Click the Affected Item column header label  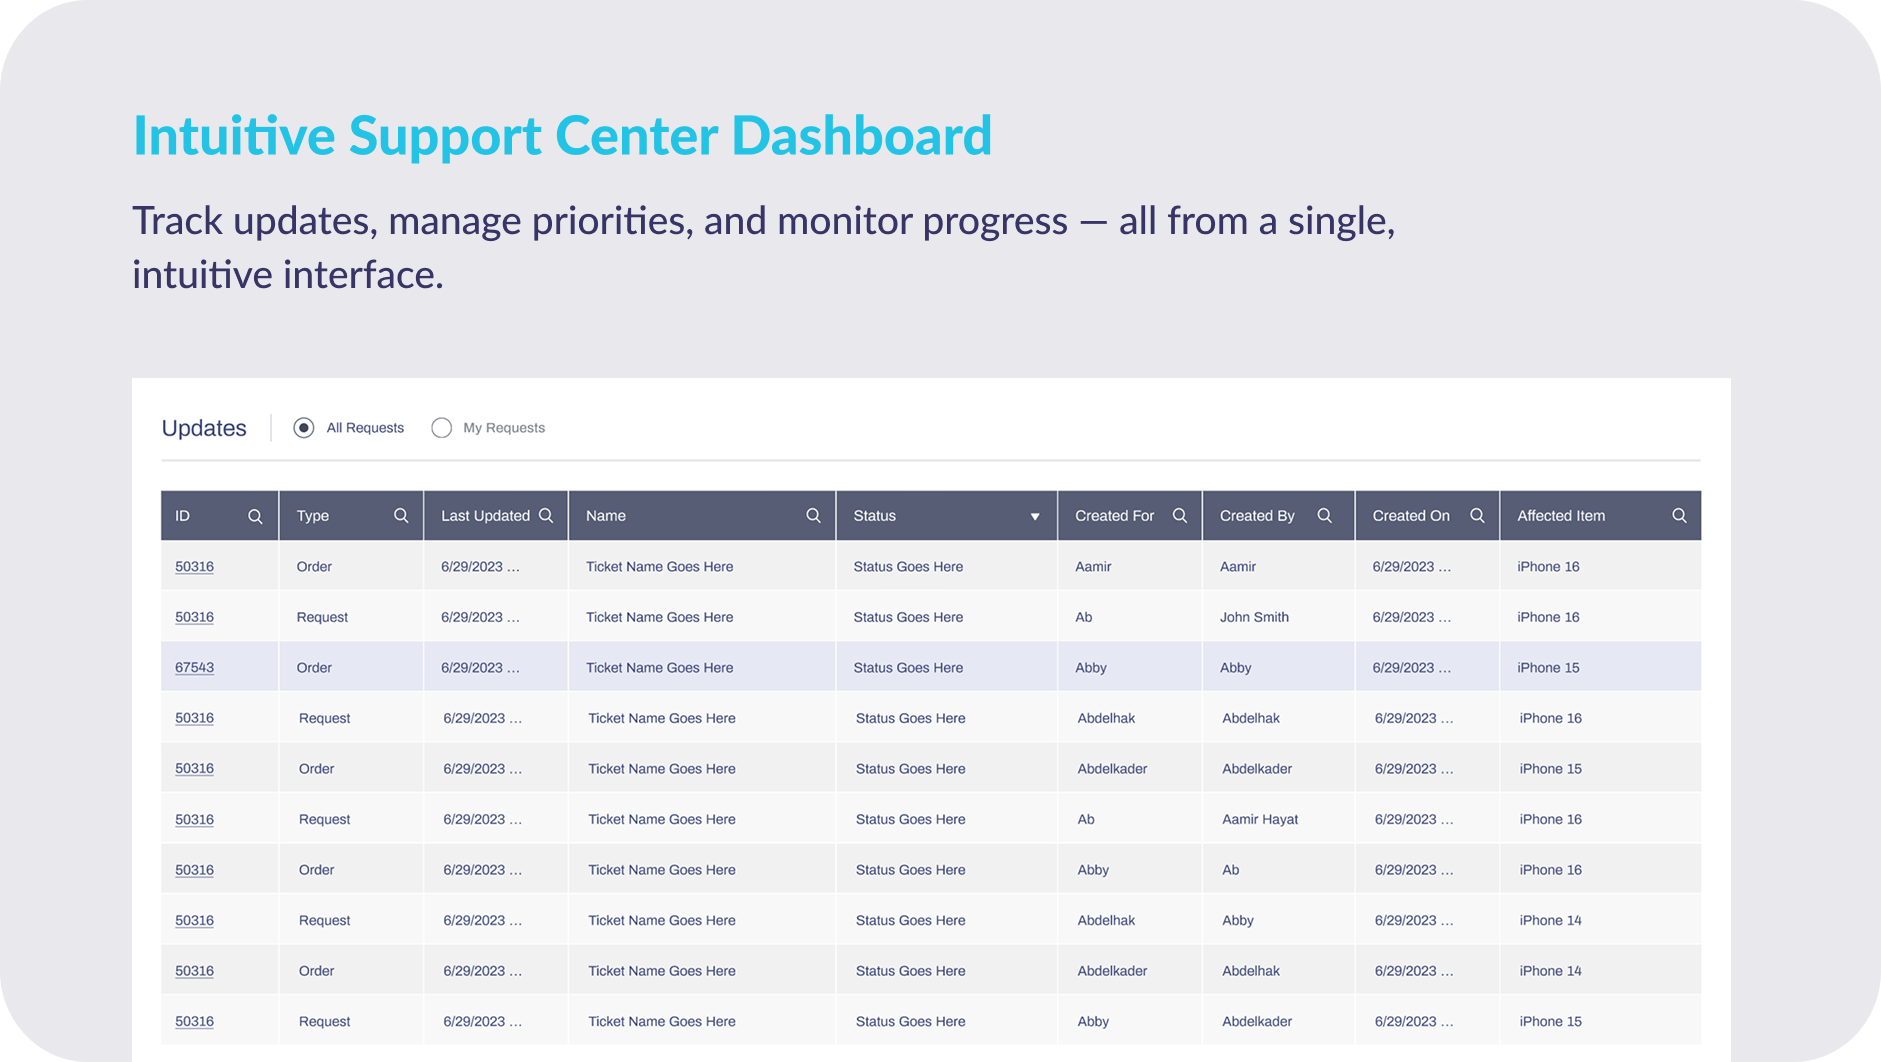click(1561, 516)
